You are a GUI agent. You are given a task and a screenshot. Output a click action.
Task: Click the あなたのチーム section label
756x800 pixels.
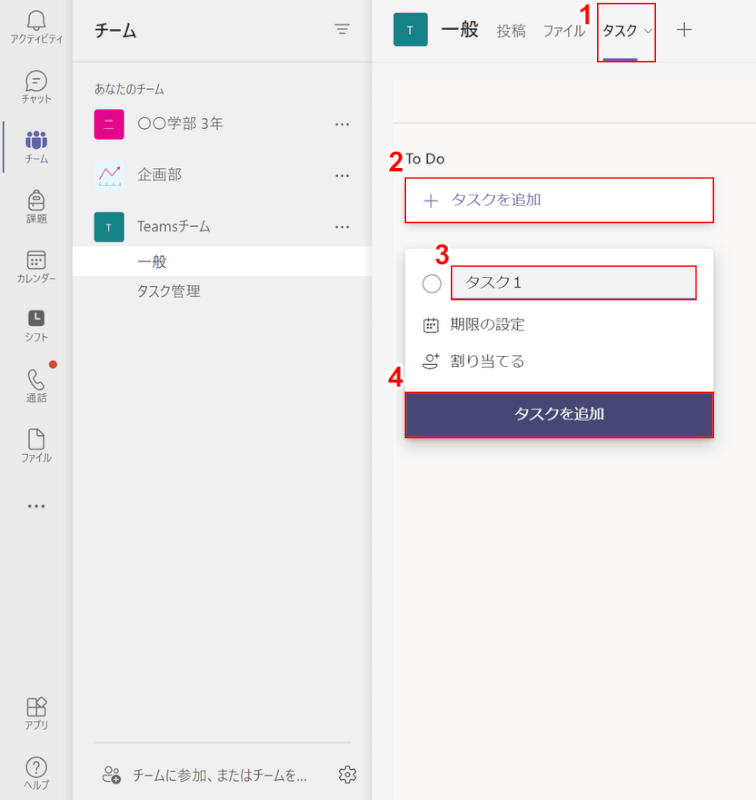point(129,89)
